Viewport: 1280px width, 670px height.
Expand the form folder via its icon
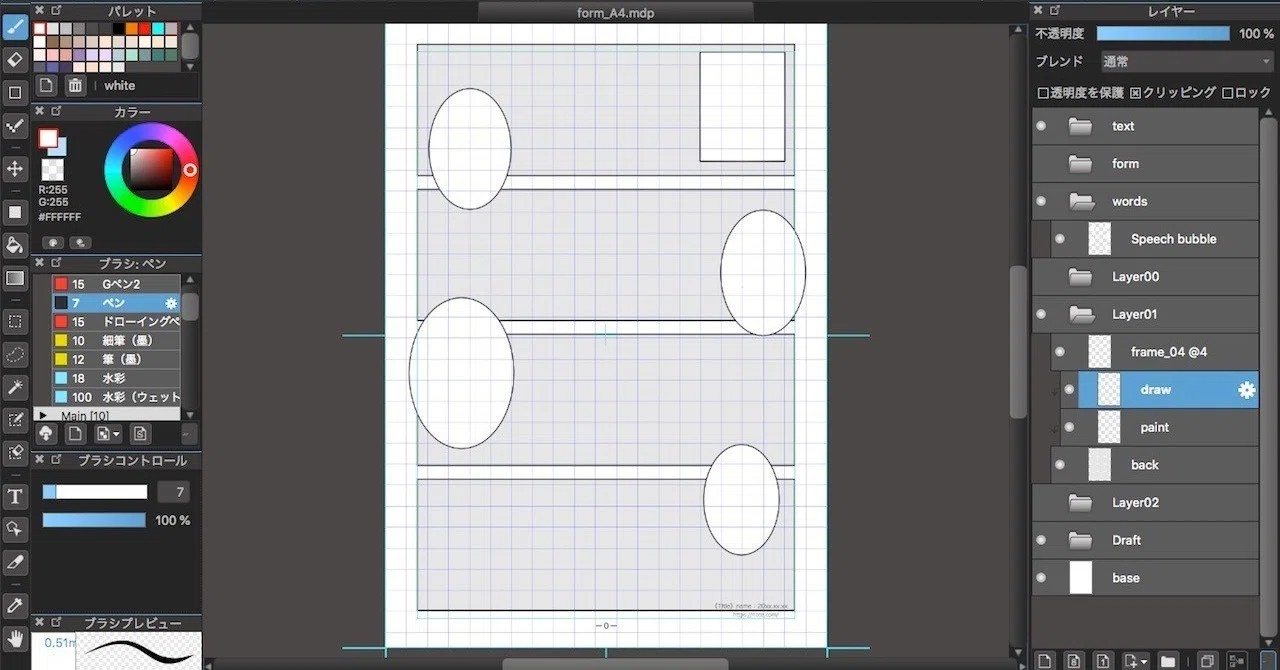point(1080,164)
